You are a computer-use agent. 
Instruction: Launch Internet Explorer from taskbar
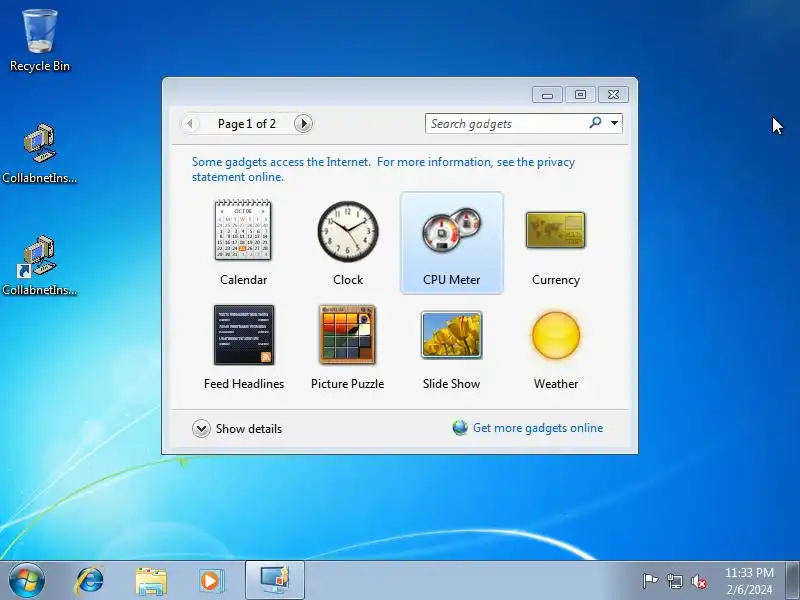[x=89, y=581]
